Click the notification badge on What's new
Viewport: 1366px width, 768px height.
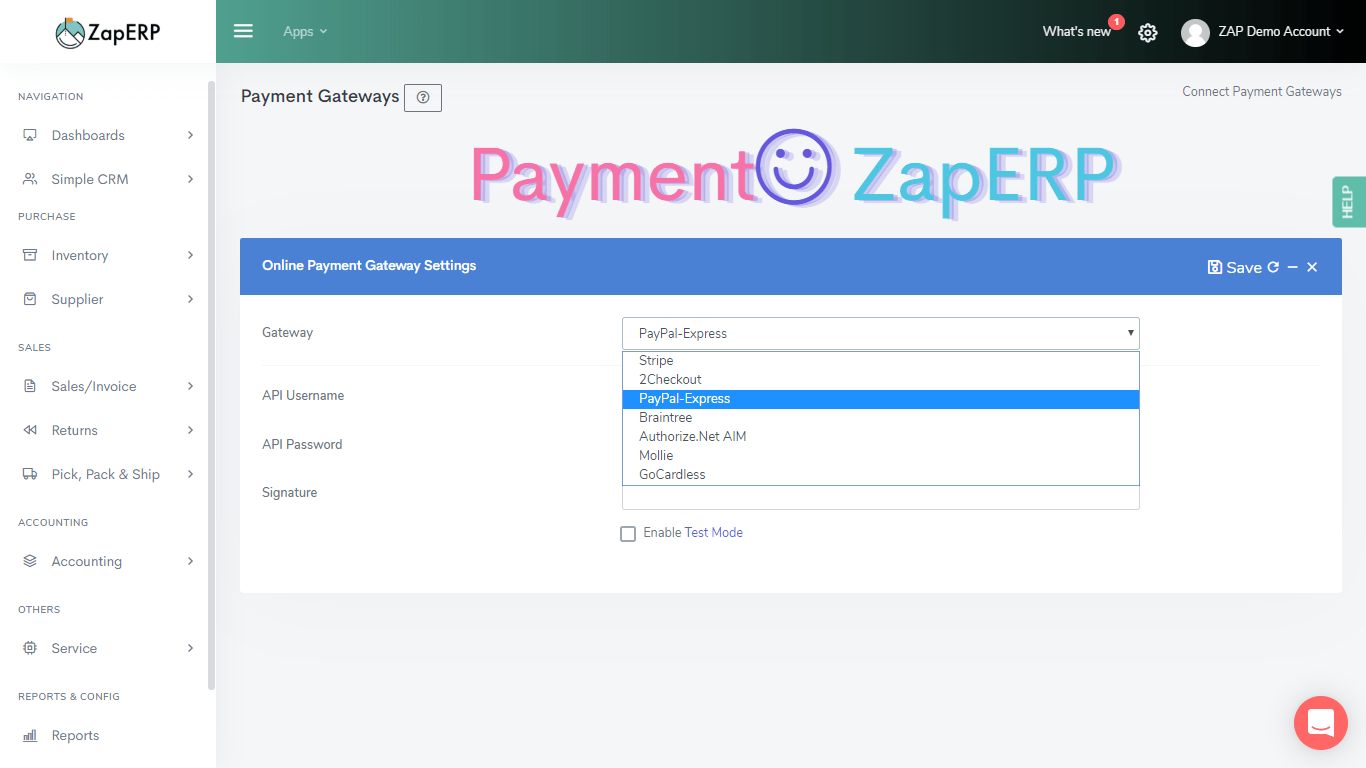point(1116,22)
